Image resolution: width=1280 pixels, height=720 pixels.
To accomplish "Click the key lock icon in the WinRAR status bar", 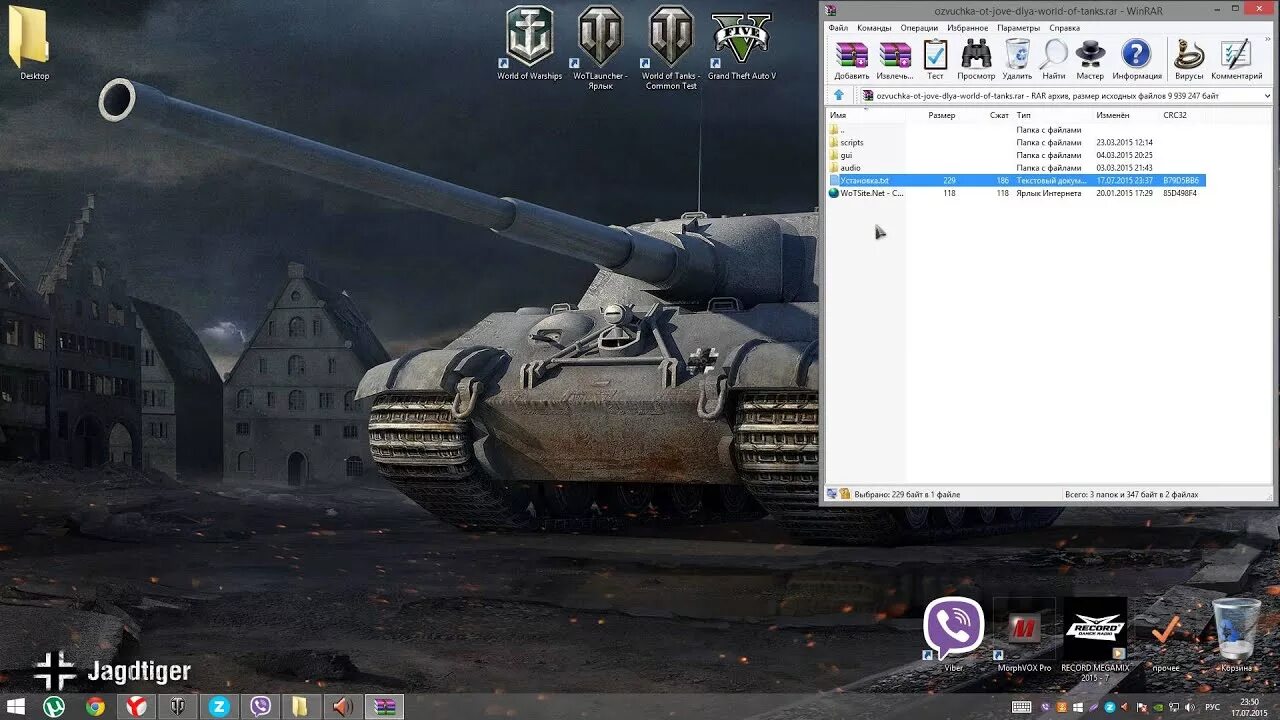I will [x=845, y=494].
